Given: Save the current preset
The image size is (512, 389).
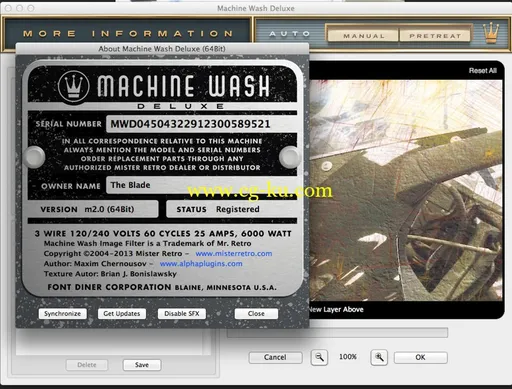Looking at the screenshot, I should point(142,365).
